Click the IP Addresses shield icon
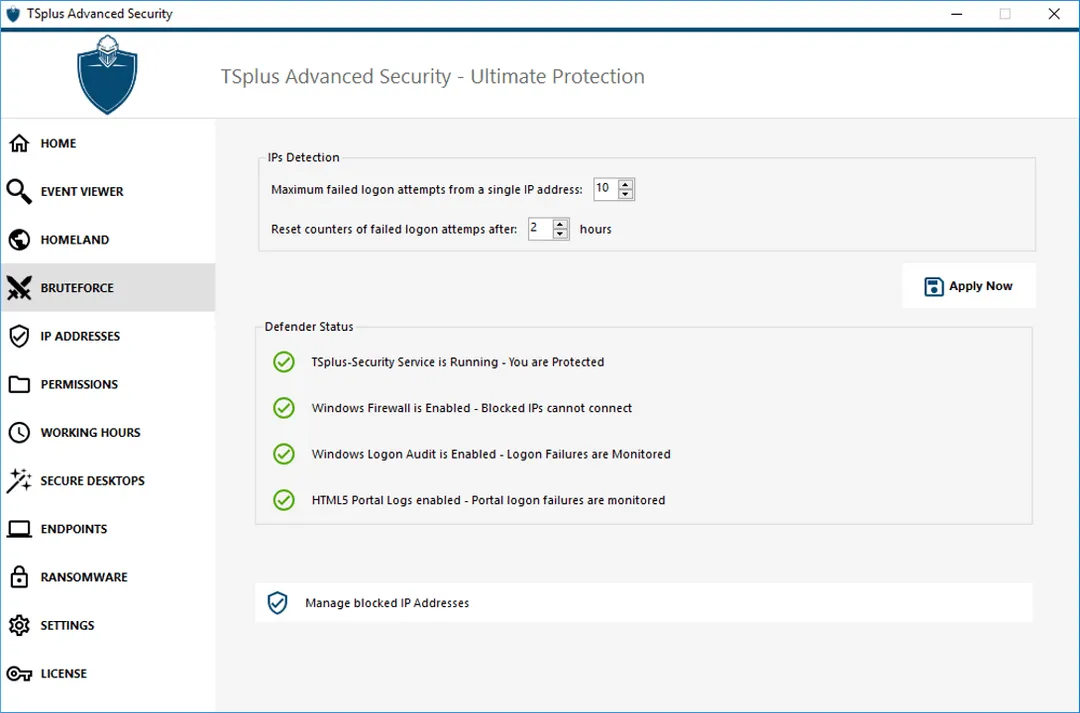Screen dimensions: 1080x713 coord(19,336)
